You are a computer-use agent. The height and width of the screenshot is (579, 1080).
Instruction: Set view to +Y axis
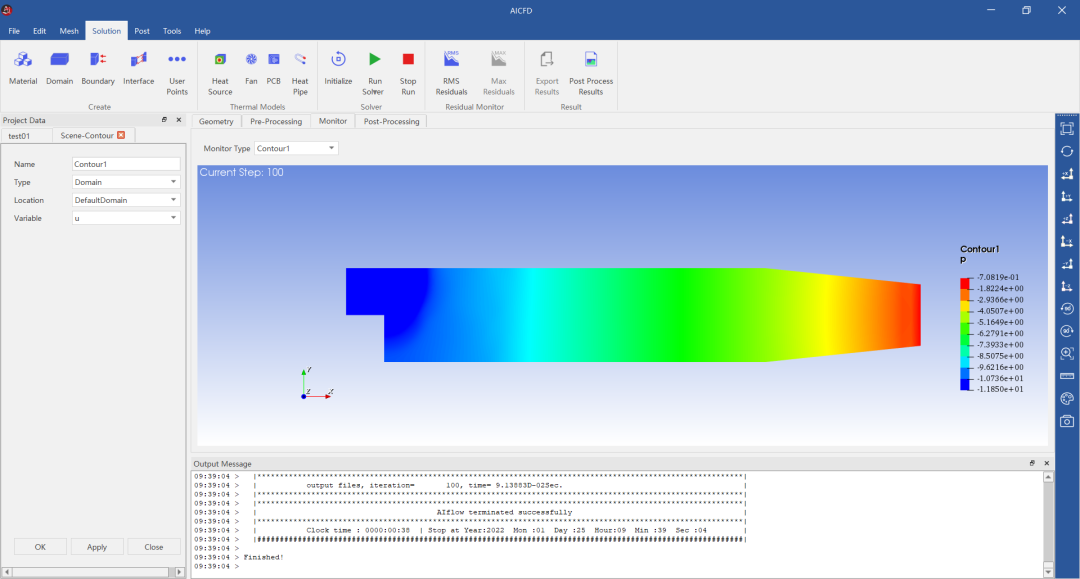1067,197
